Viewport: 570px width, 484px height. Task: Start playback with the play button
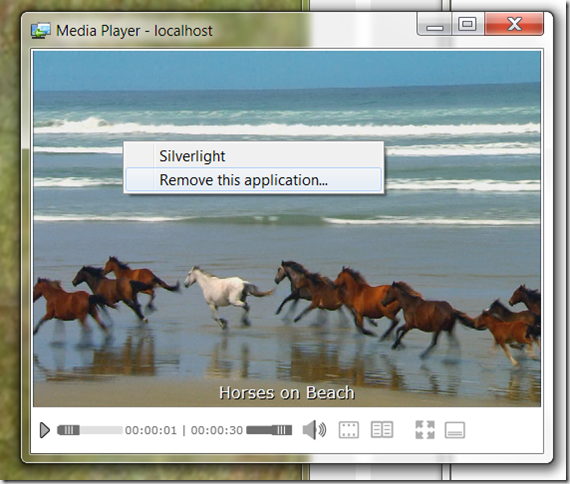coord(44,430)
